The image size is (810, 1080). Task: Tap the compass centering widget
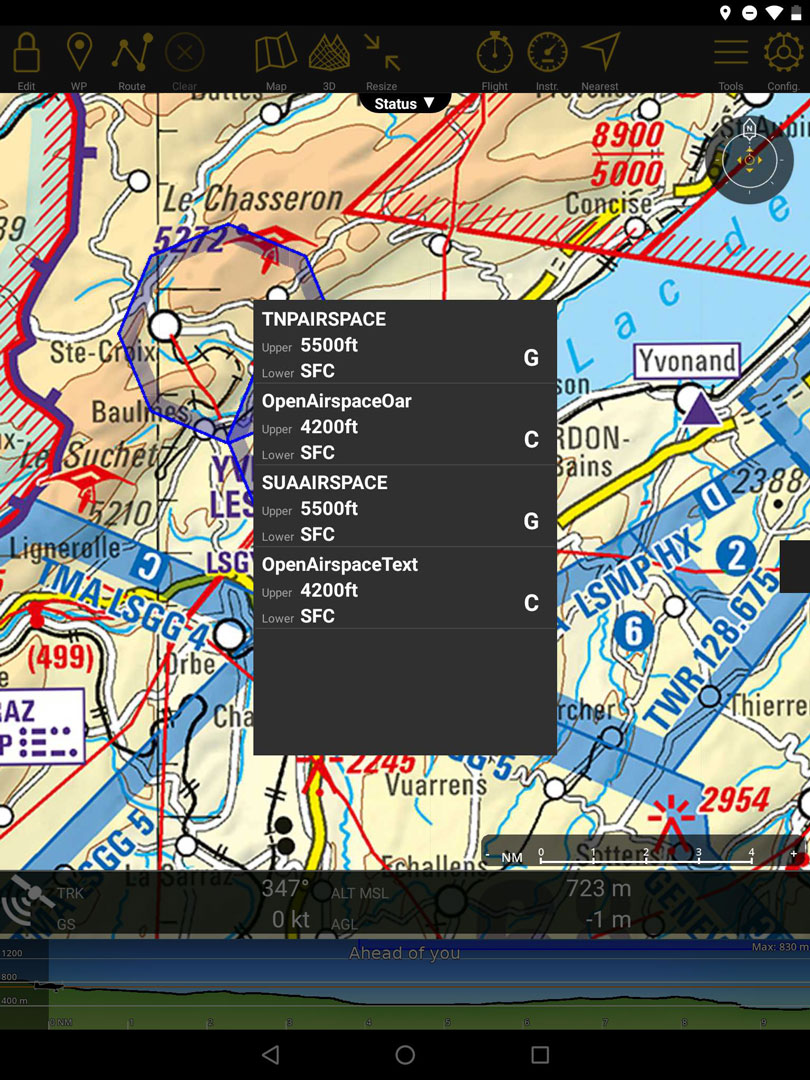tap(749, 160)
